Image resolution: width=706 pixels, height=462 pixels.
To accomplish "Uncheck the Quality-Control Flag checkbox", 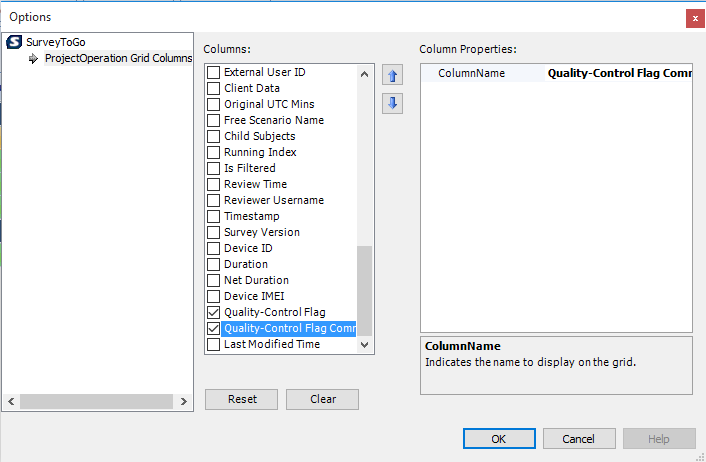I will coord(213,312).
